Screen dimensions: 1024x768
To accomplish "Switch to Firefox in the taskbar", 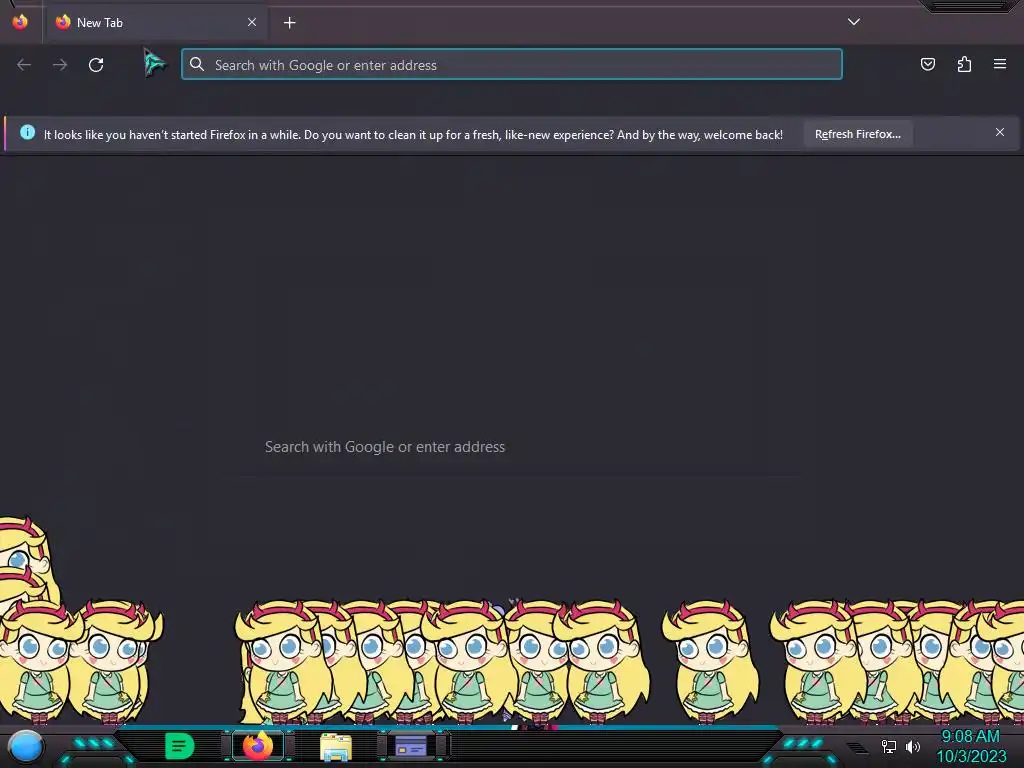I will point(258,746).
